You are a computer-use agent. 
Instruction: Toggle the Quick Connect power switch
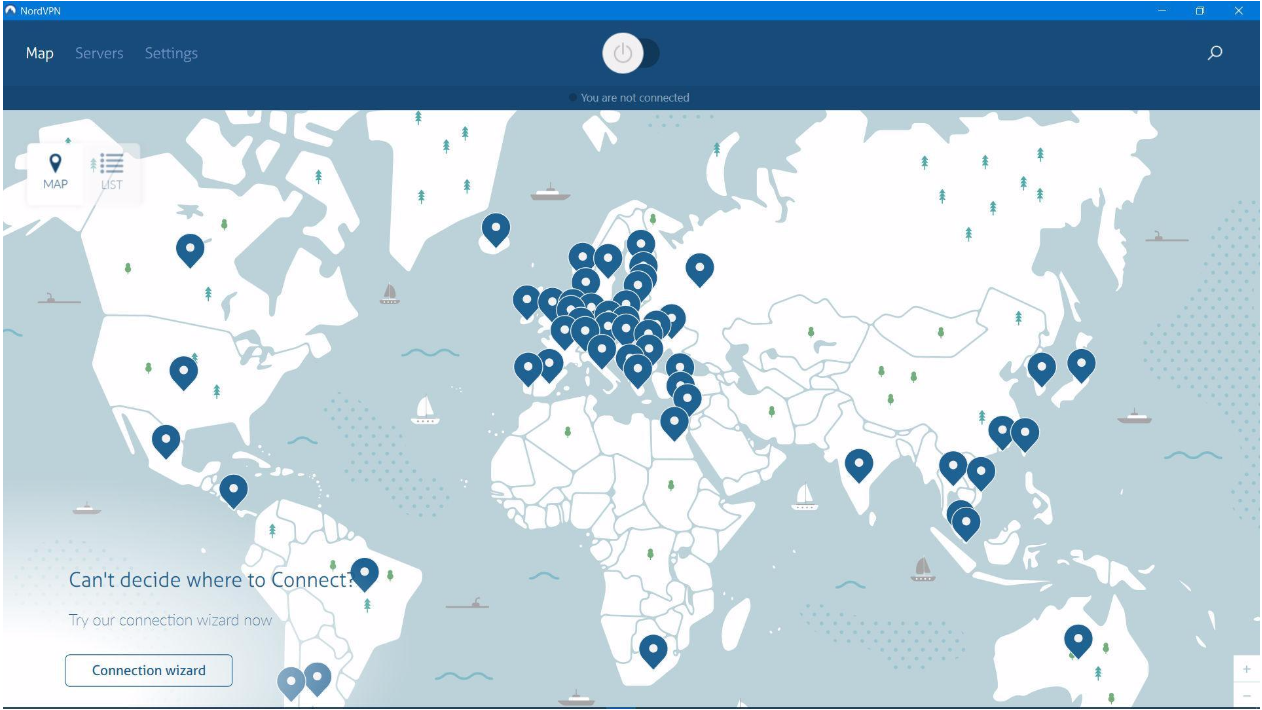point(623,54)
